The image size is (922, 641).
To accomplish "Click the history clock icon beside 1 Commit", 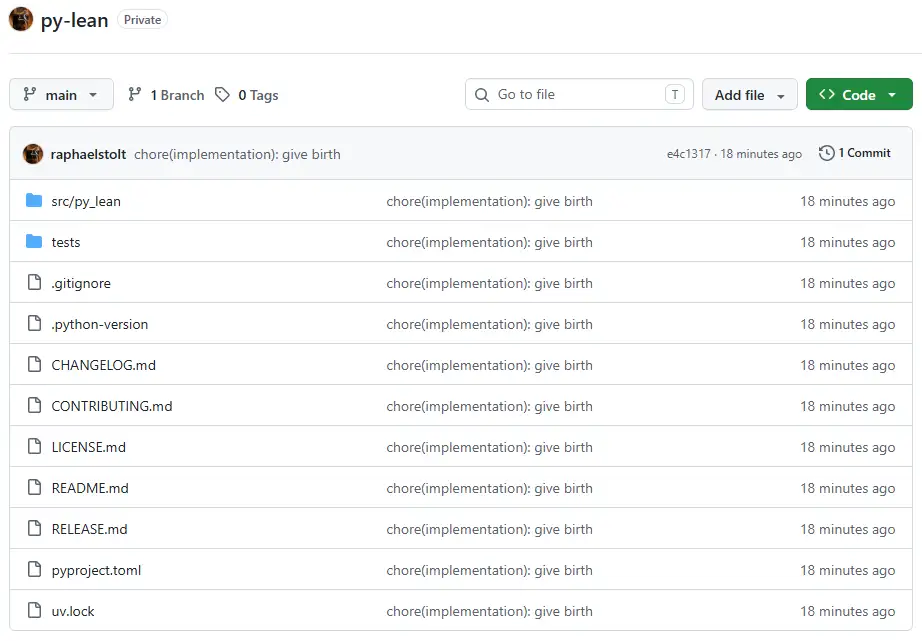I will click(826, 153).
